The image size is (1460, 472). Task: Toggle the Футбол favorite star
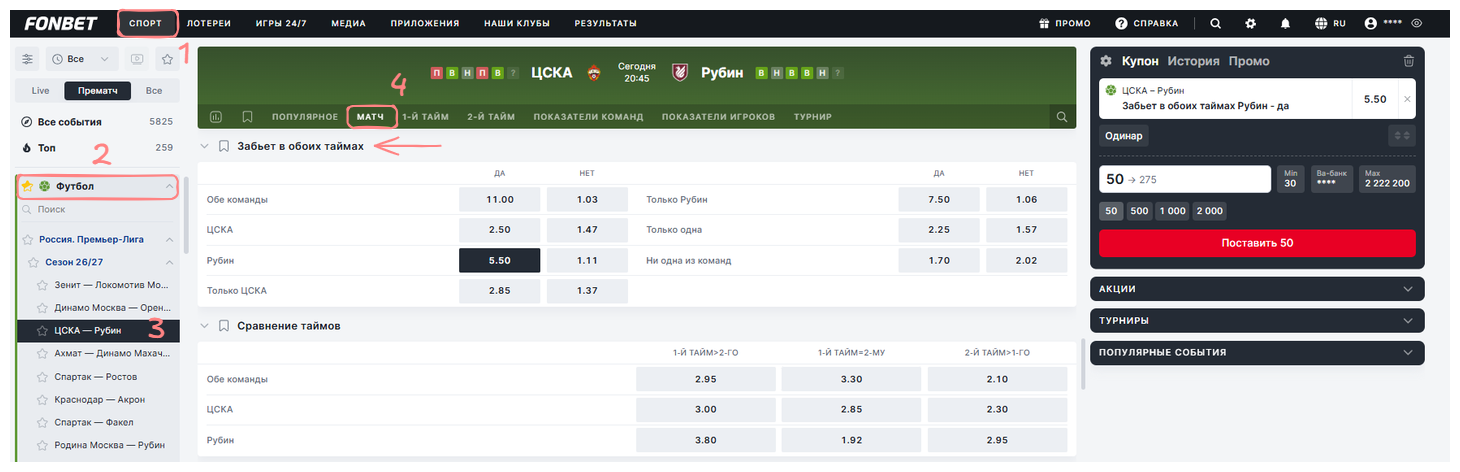(x=28, y=186)
